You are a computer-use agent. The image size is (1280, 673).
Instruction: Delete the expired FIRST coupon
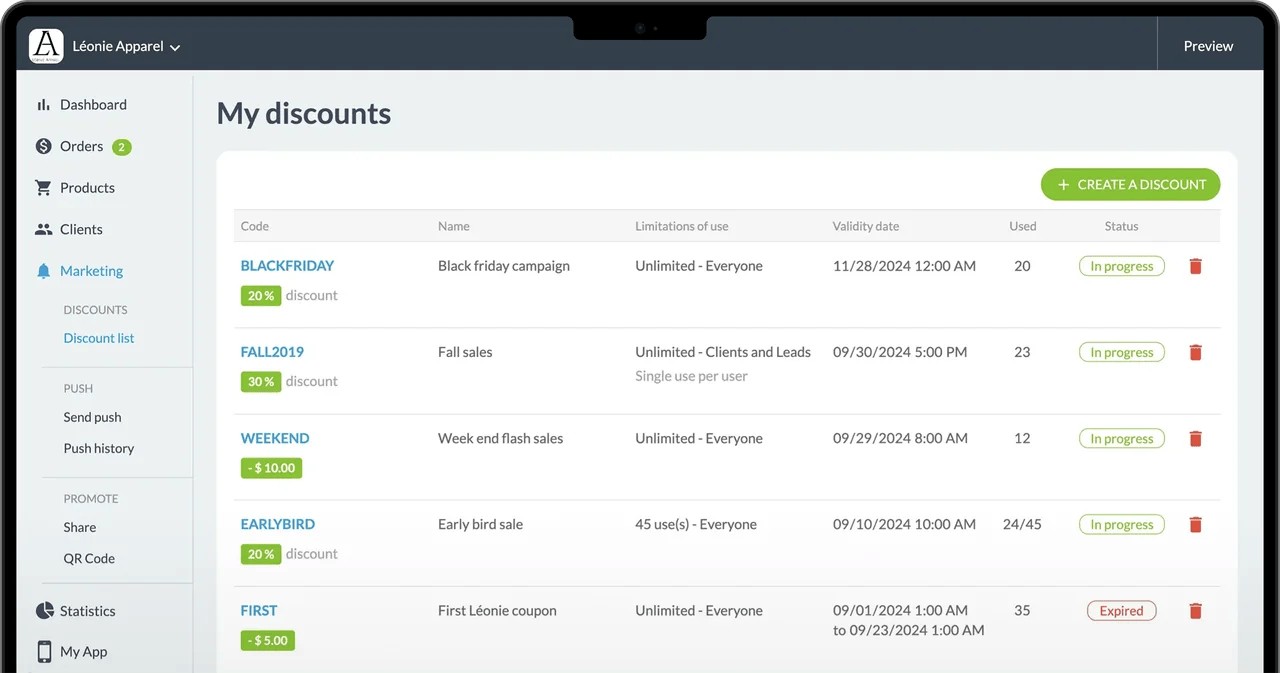(1195, 611)
